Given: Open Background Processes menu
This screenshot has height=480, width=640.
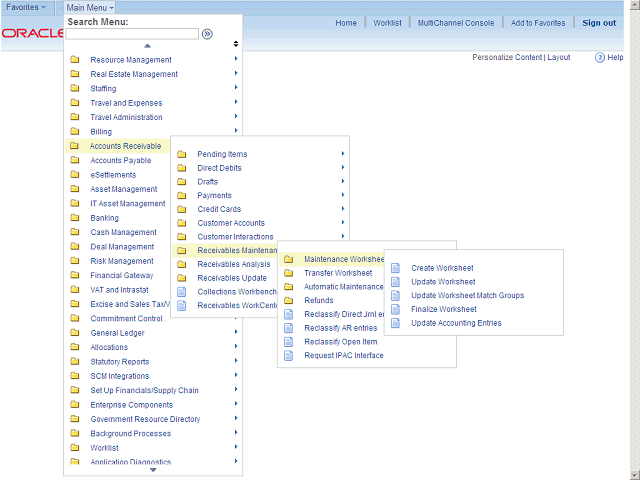Looking at the screenshot, I should (x=131, y=433).
